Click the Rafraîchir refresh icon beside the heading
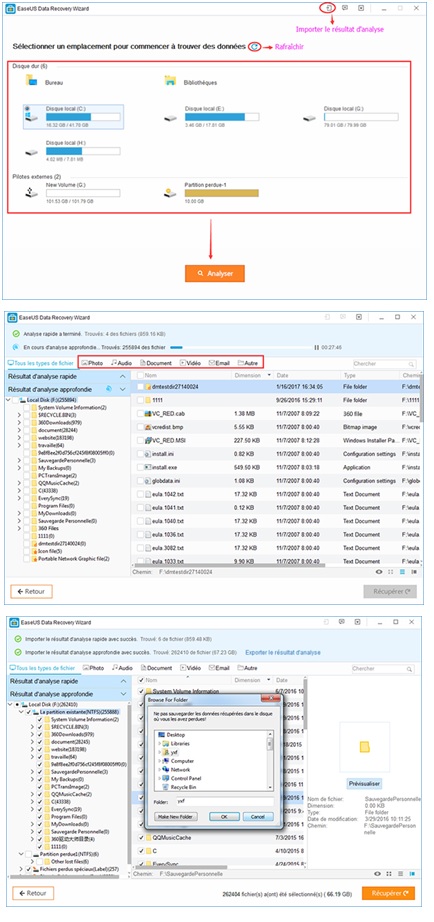 [254, 46]
